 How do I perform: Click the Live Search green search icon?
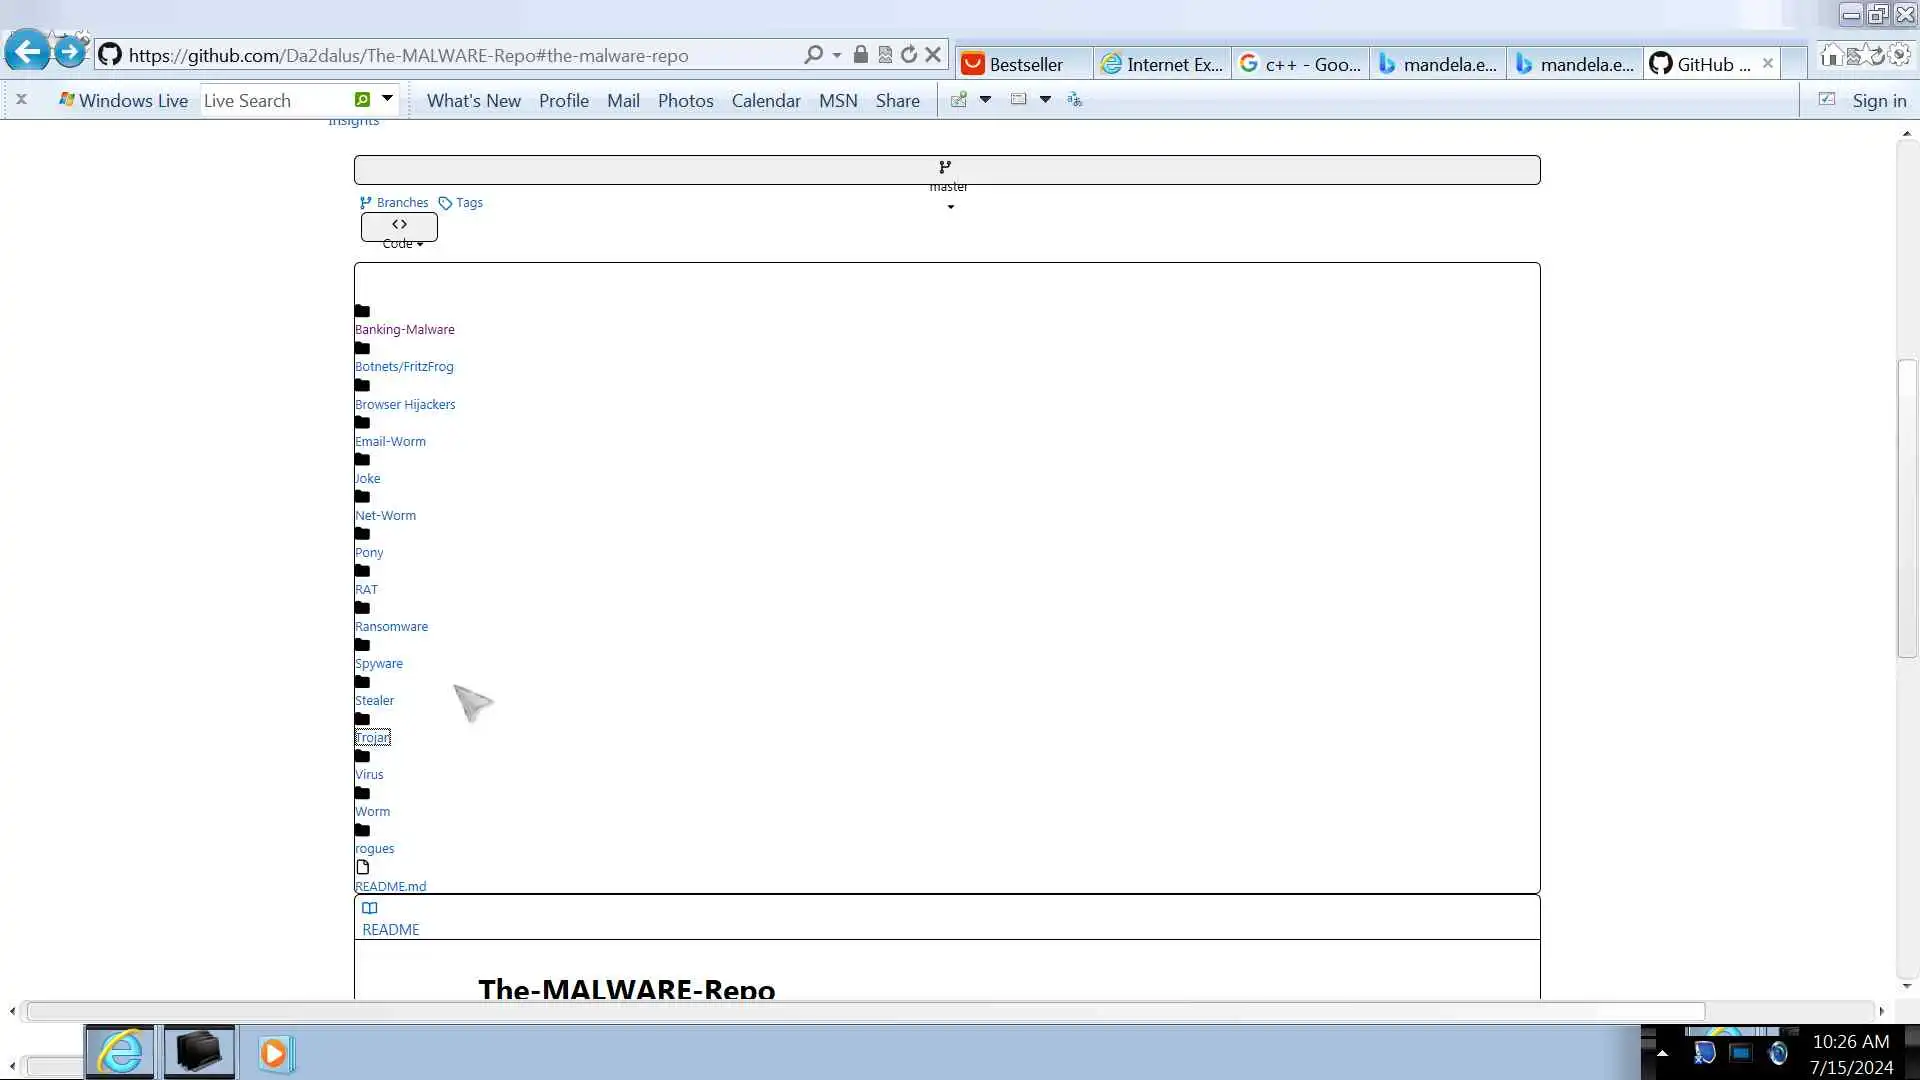tap(362, 100)
